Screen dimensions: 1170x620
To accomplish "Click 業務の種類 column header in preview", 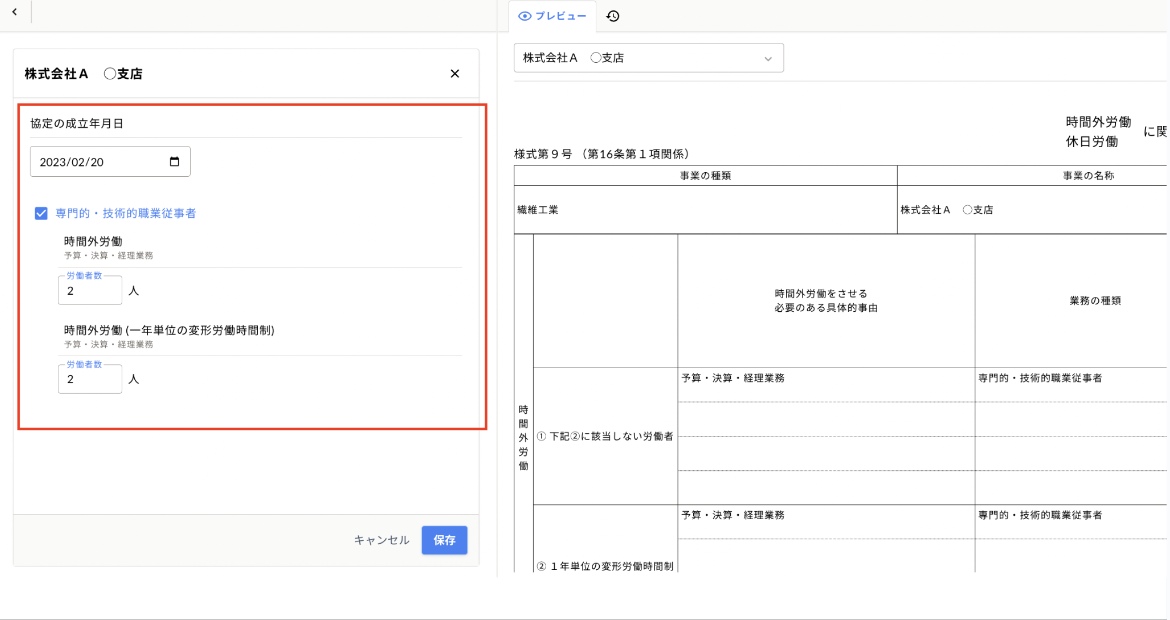I will [x=1094, y=301].
